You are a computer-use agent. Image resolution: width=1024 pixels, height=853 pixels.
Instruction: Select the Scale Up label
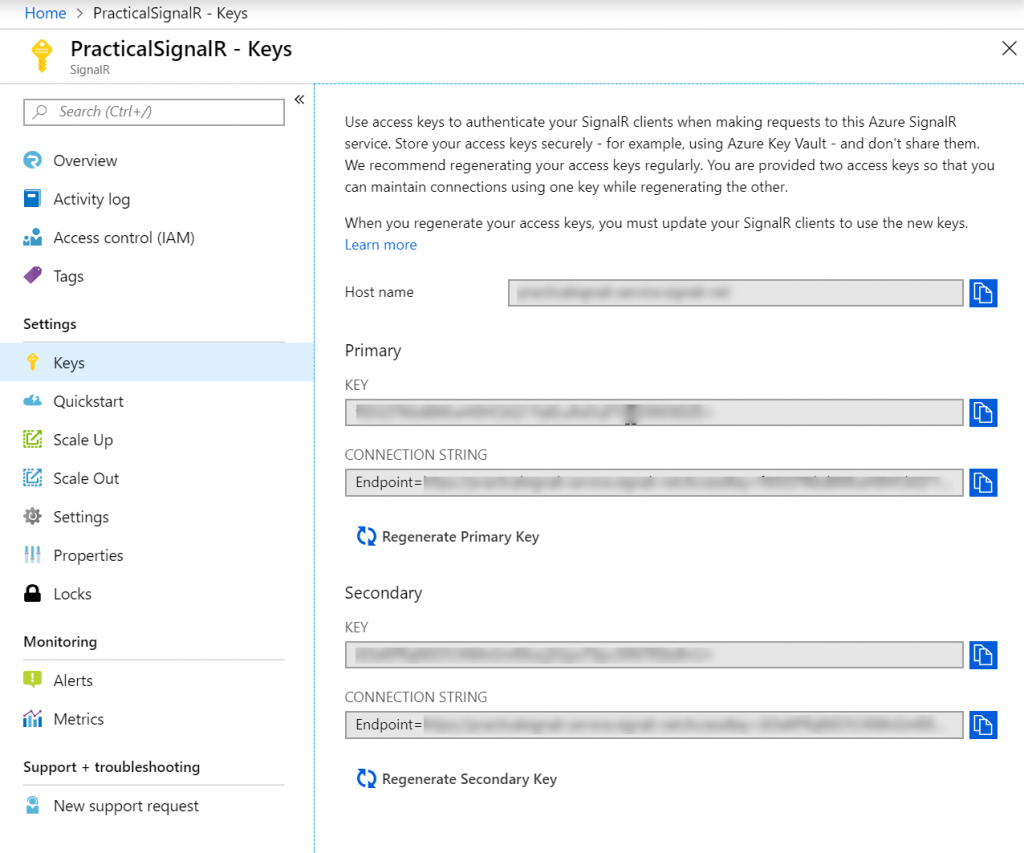point(84,440)
